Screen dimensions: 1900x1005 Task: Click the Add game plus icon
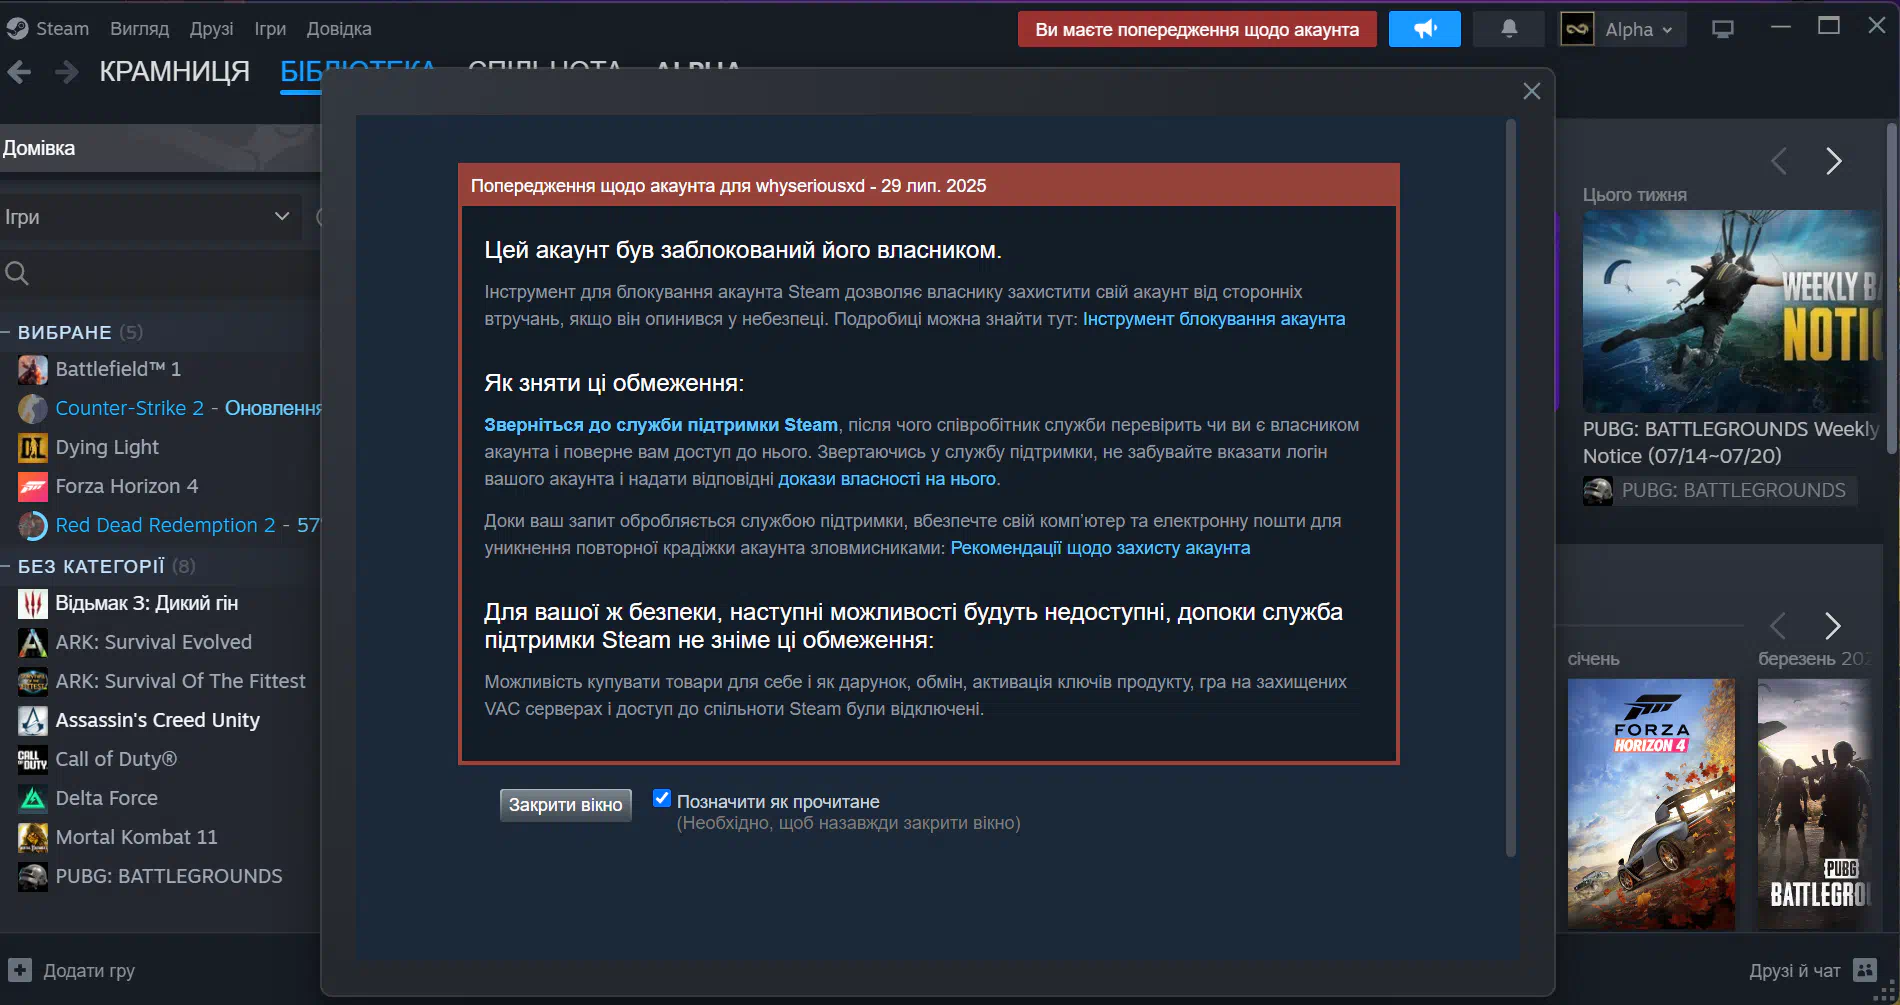(x=20, y=970)
